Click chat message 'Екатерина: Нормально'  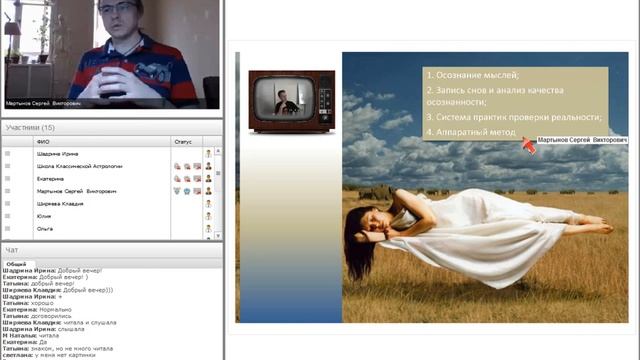coord(37,309)
